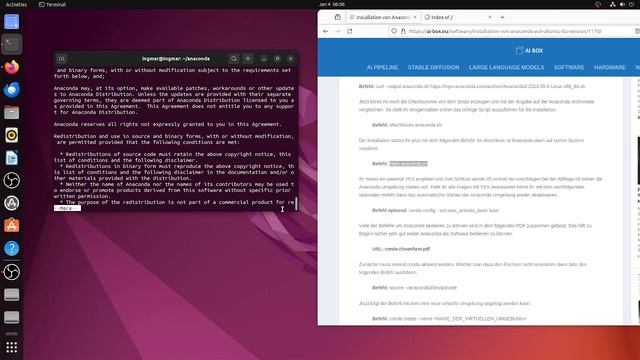Open the second mounted drive in dock
Screen dimensions: 640x360
click(x=11, y=317)
